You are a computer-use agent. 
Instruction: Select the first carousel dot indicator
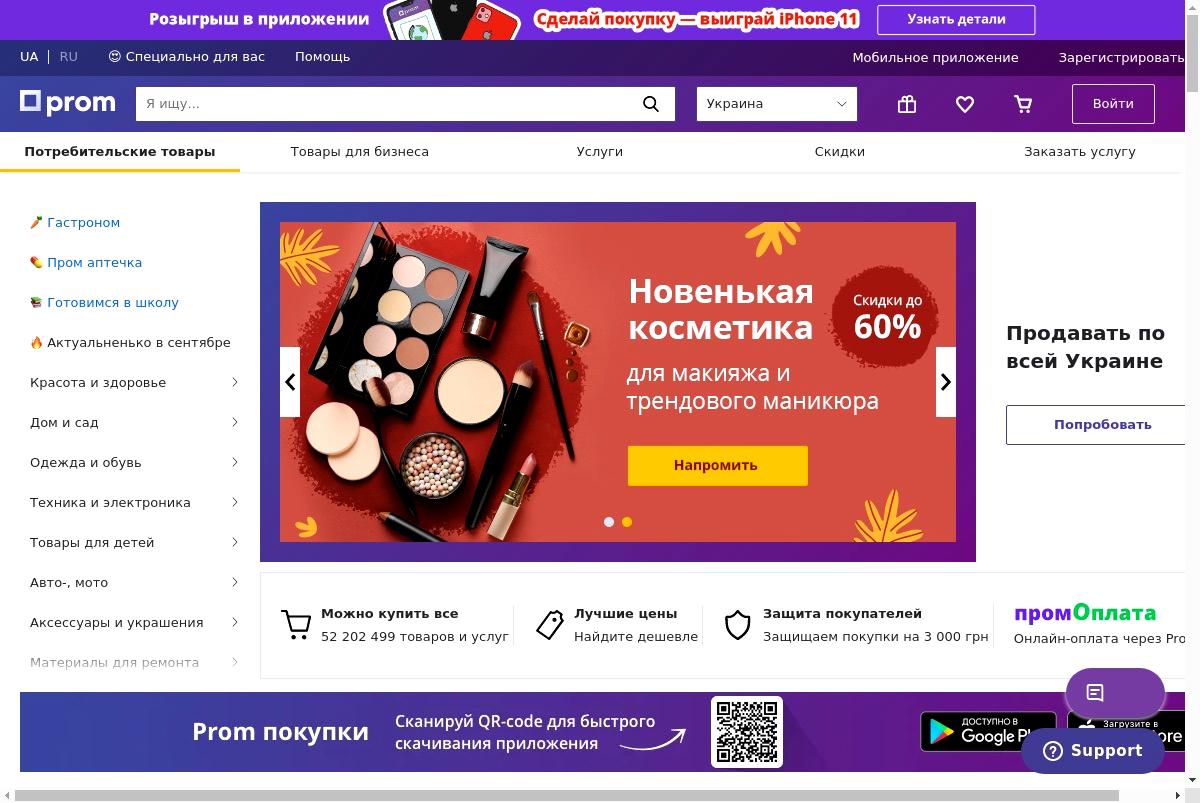pyautogui.click(x=609, y=522)
